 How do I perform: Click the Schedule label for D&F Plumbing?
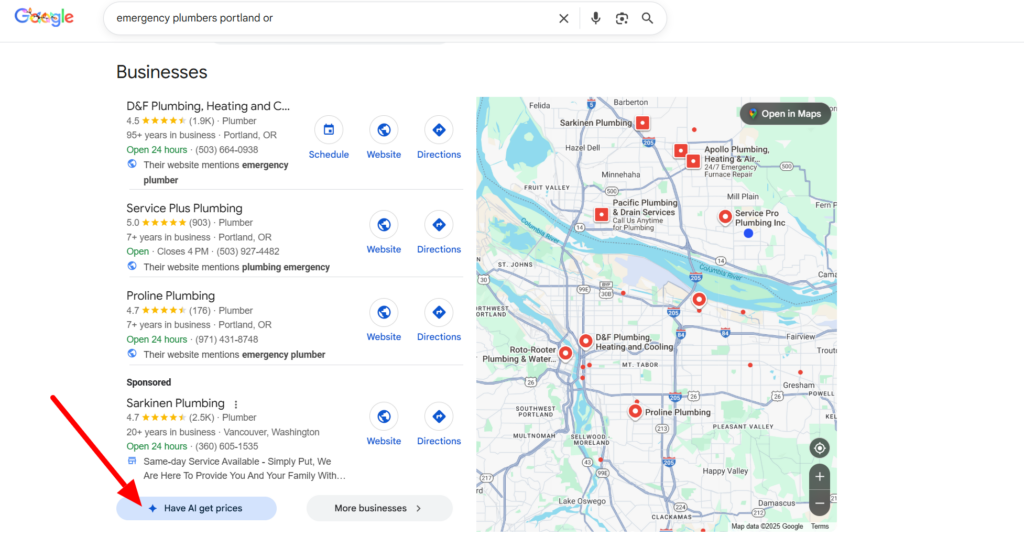(328, 155)
